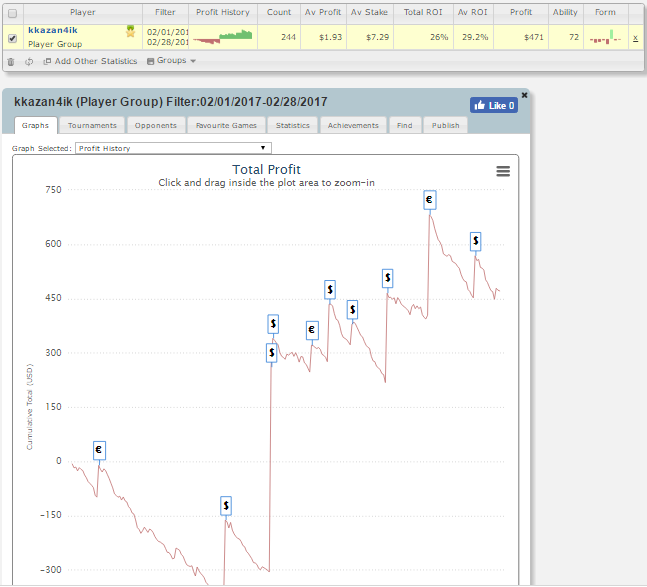Toggle the select-all checkbox in header
647x587 pixels.
pyautogui.click(x=12, y=14)
